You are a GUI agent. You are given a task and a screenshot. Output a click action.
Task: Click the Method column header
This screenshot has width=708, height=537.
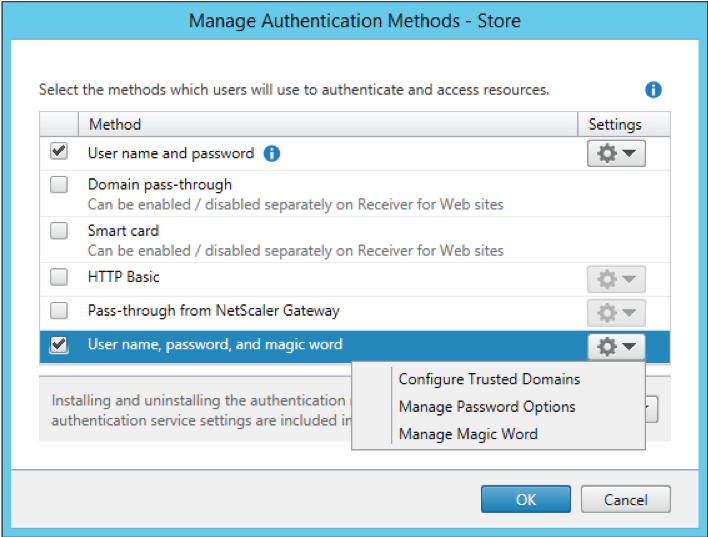[x=115, y=125]
